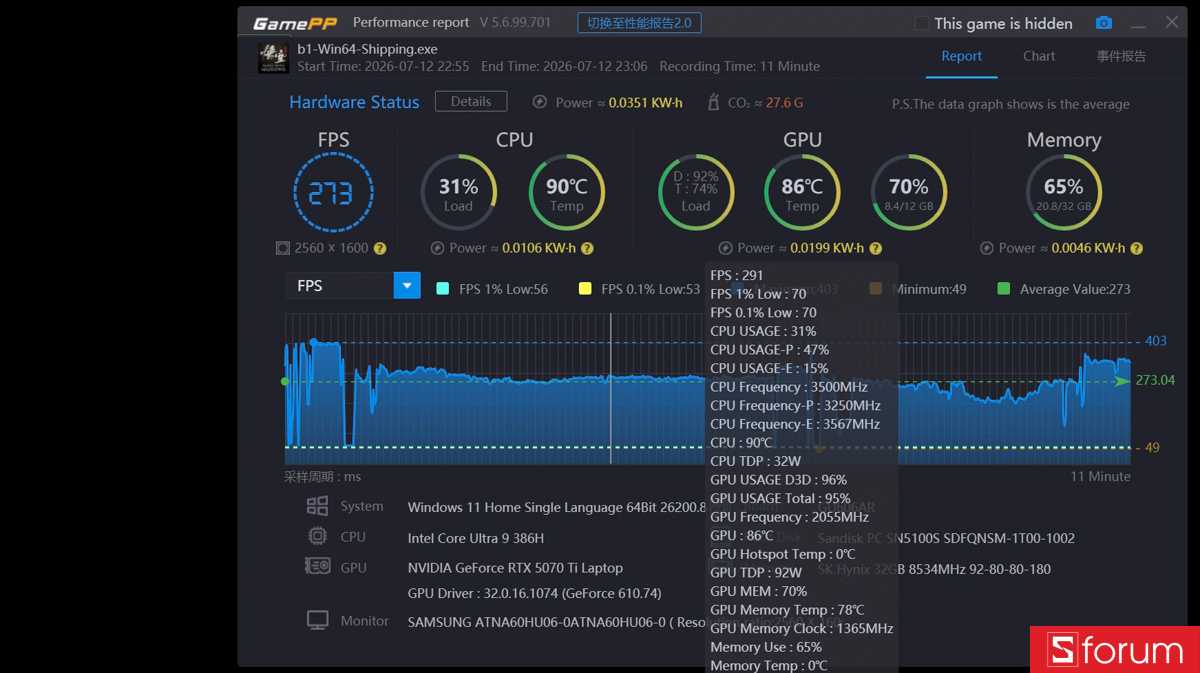Click the total Power icon next to 0.0351 KW·h
Viewport: 1200px width, 673px height.
pos(540,102)
